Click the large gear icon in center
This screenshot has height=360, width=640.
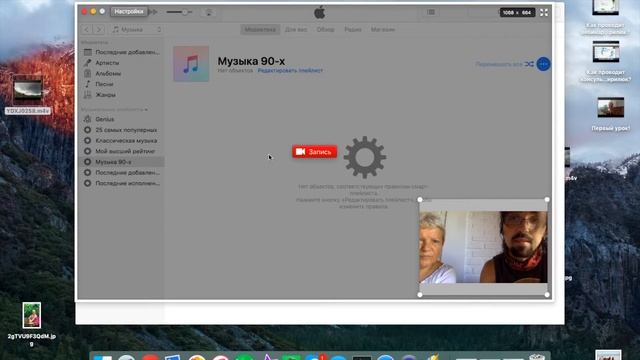tap(364, 157)
